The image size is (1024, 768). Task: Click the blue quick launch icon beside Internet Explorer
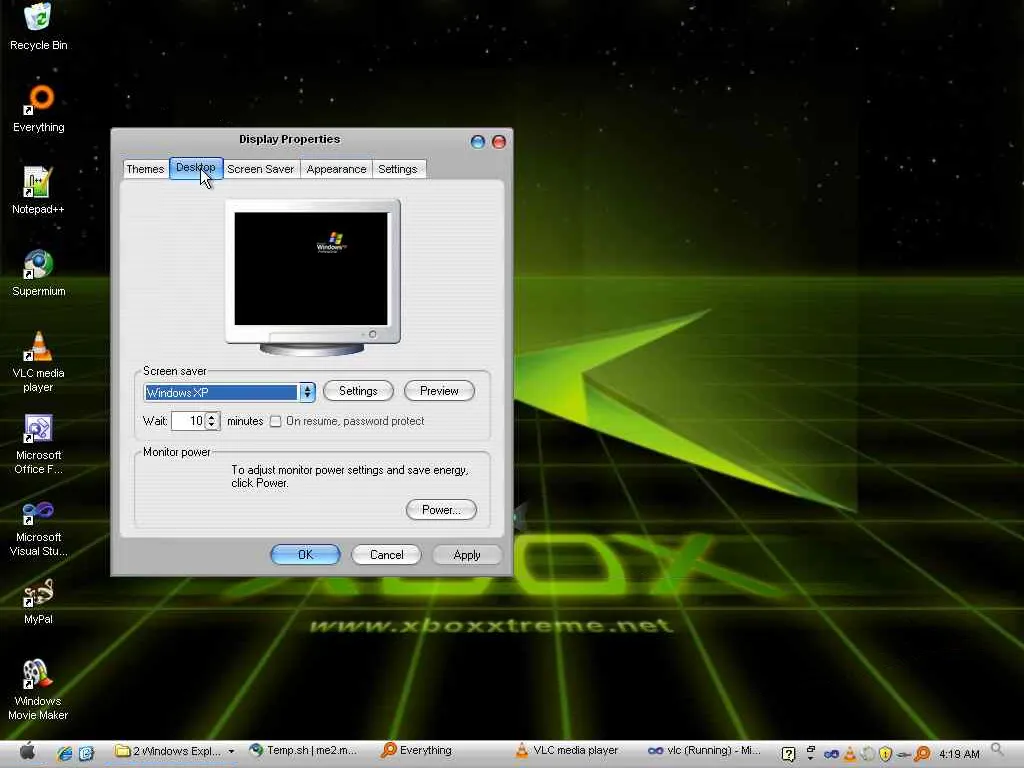pos(86,753)
